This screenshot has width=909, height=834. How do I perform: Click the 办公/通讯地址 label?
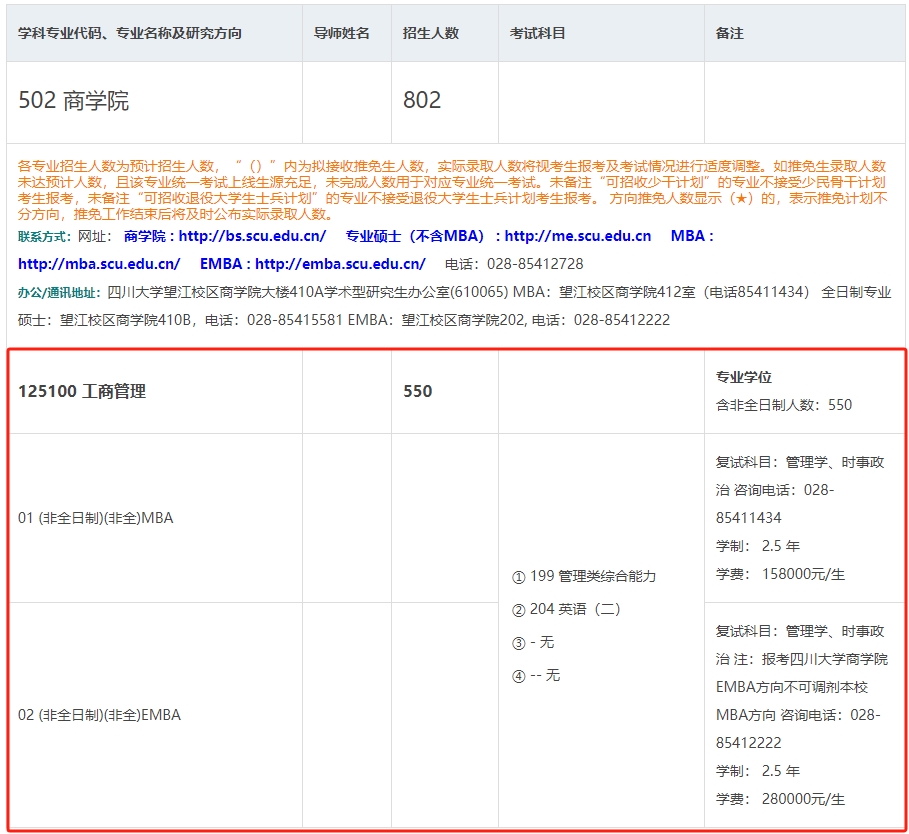(59, 292)
